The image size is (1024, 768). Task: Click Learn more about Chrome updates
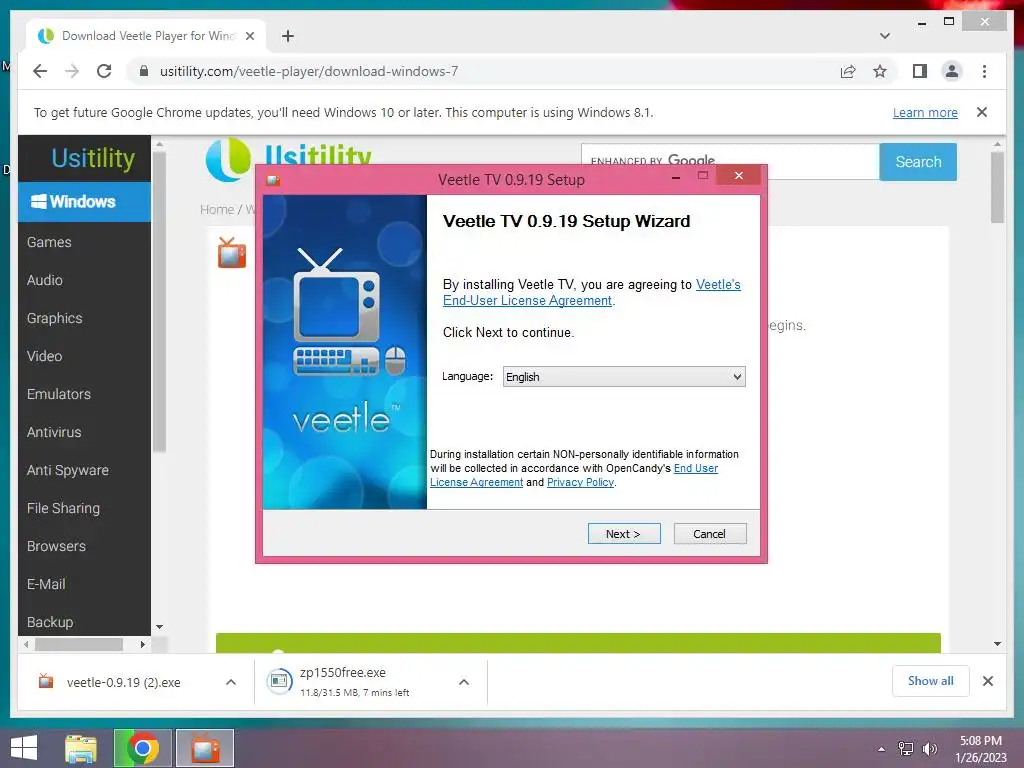click(x=925, y=112)
